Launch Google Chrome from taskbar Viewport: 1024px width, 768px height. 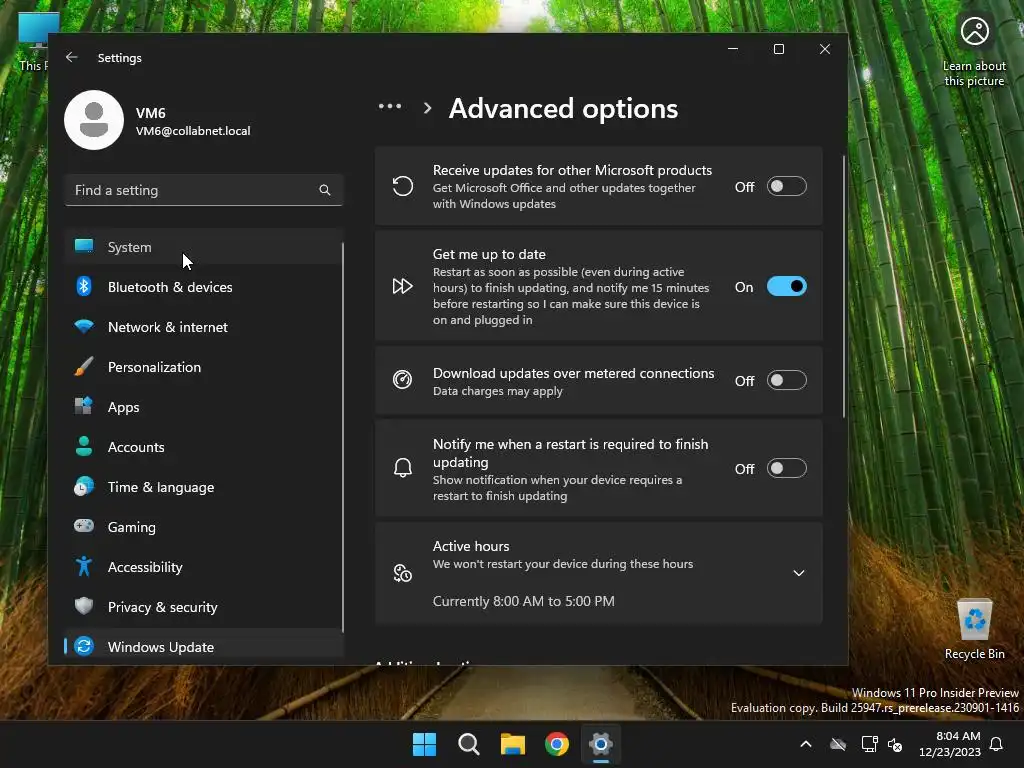(557, 744)
